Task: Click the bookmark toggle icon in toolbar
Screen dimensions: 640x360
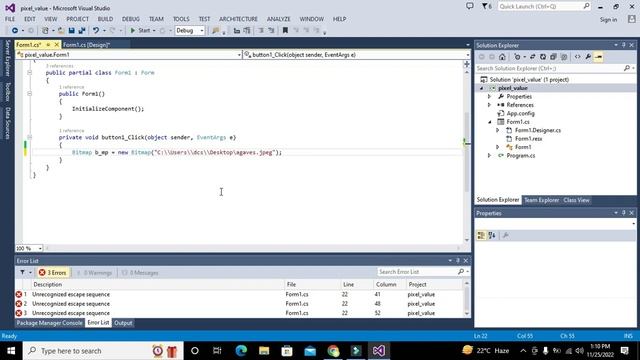Action: click(x=285, y=31)
